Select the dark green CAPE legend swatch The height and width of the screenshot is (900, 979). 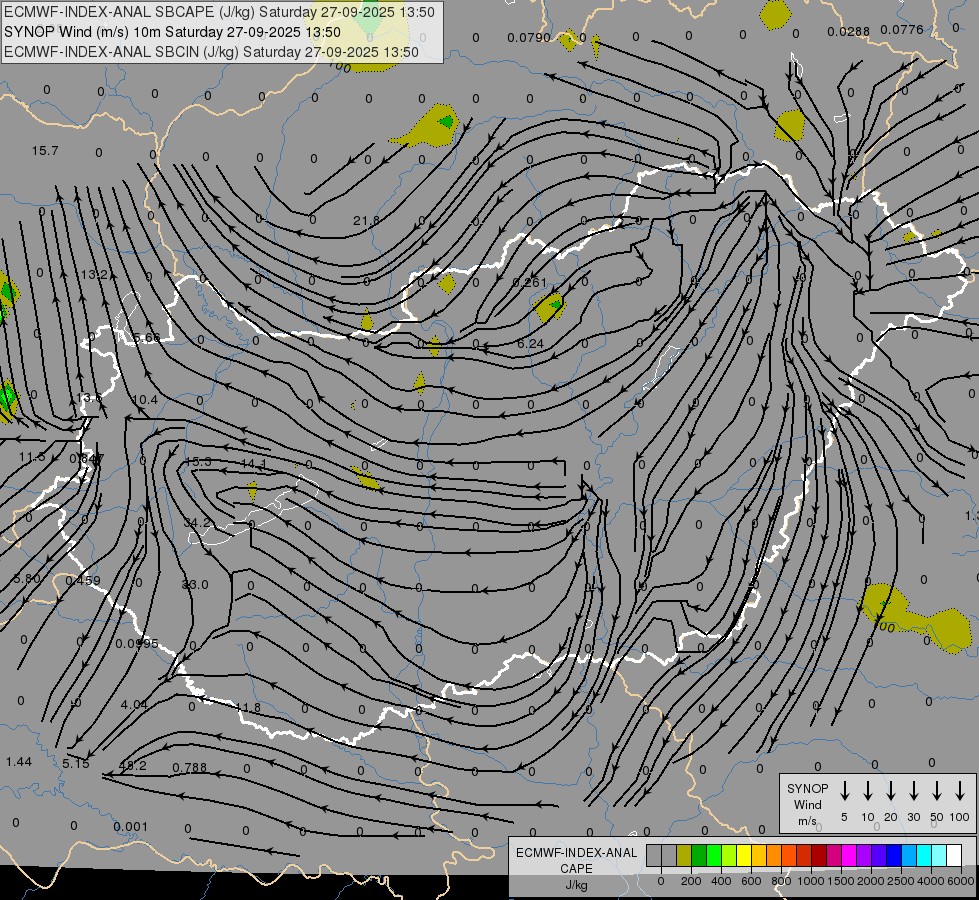click(699, 856)
